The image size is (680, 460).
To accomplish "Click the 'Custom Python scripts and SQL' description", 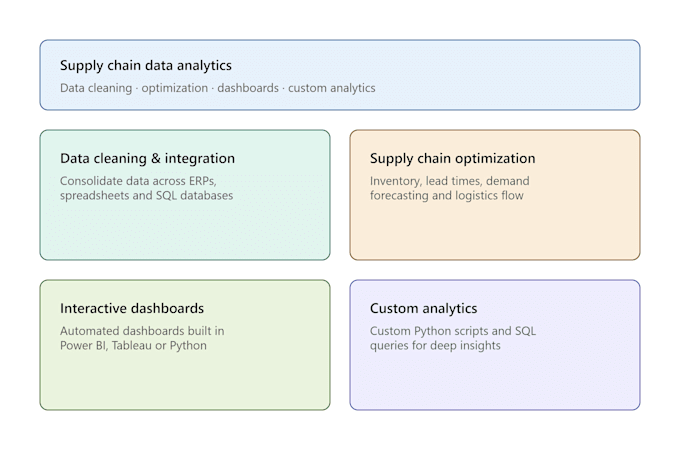I will pyautogui.click(x=453, y=331).
